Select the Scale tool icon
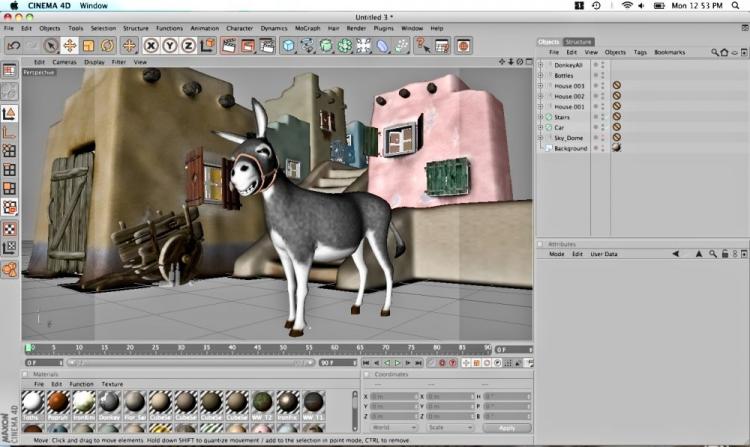The image size is (750, 447). [x=88, y=46]
